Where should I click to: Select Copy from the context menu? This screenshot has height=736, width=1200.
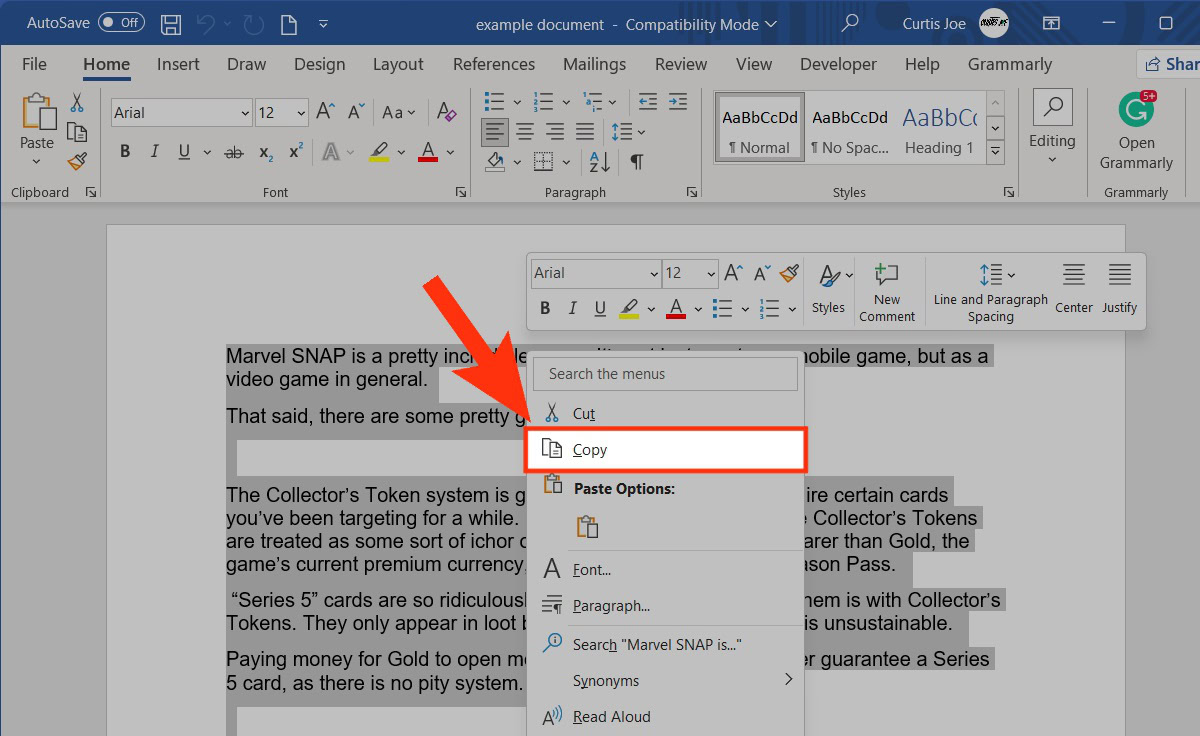665,450
